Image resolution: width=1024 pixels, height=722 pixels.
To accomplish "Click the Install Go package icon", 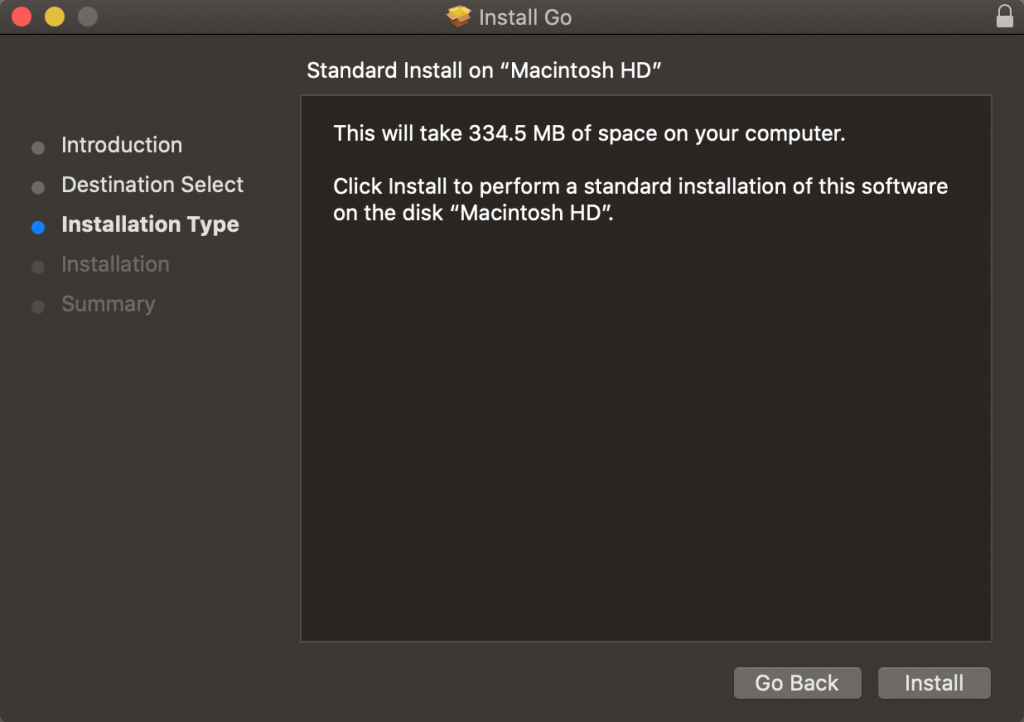I will [x=458, y=16].
